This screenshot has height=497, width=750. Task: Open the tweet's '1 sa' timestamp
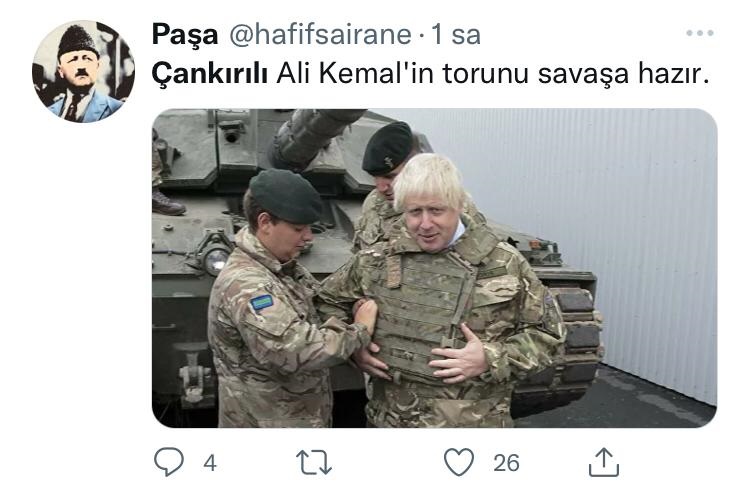[456, 35]
